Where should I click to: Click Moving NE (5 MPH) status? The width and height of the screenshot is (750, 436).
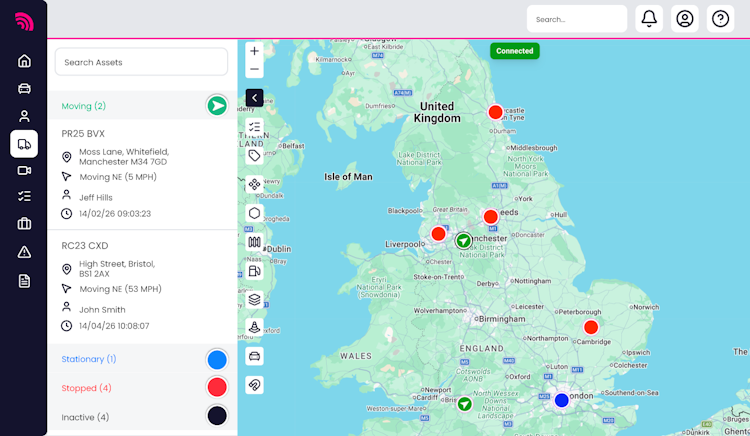(x=118, y=177)
